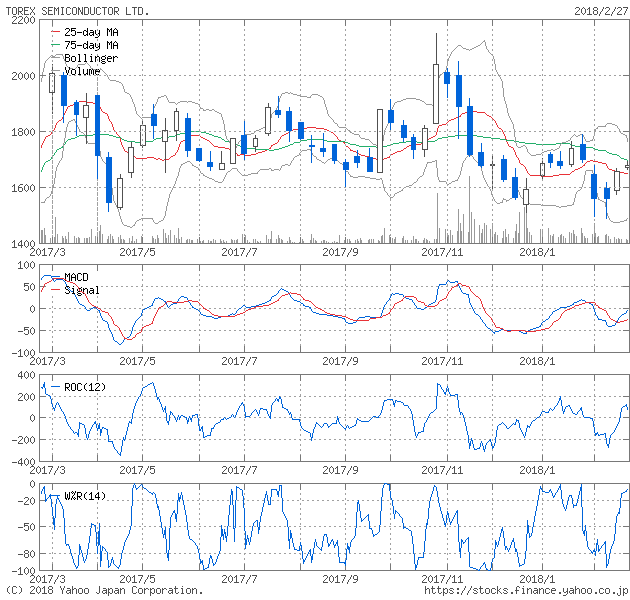Click 2017/5 on the MACD chart axis
Screen dimensions: 630x600
pos(138,361)
